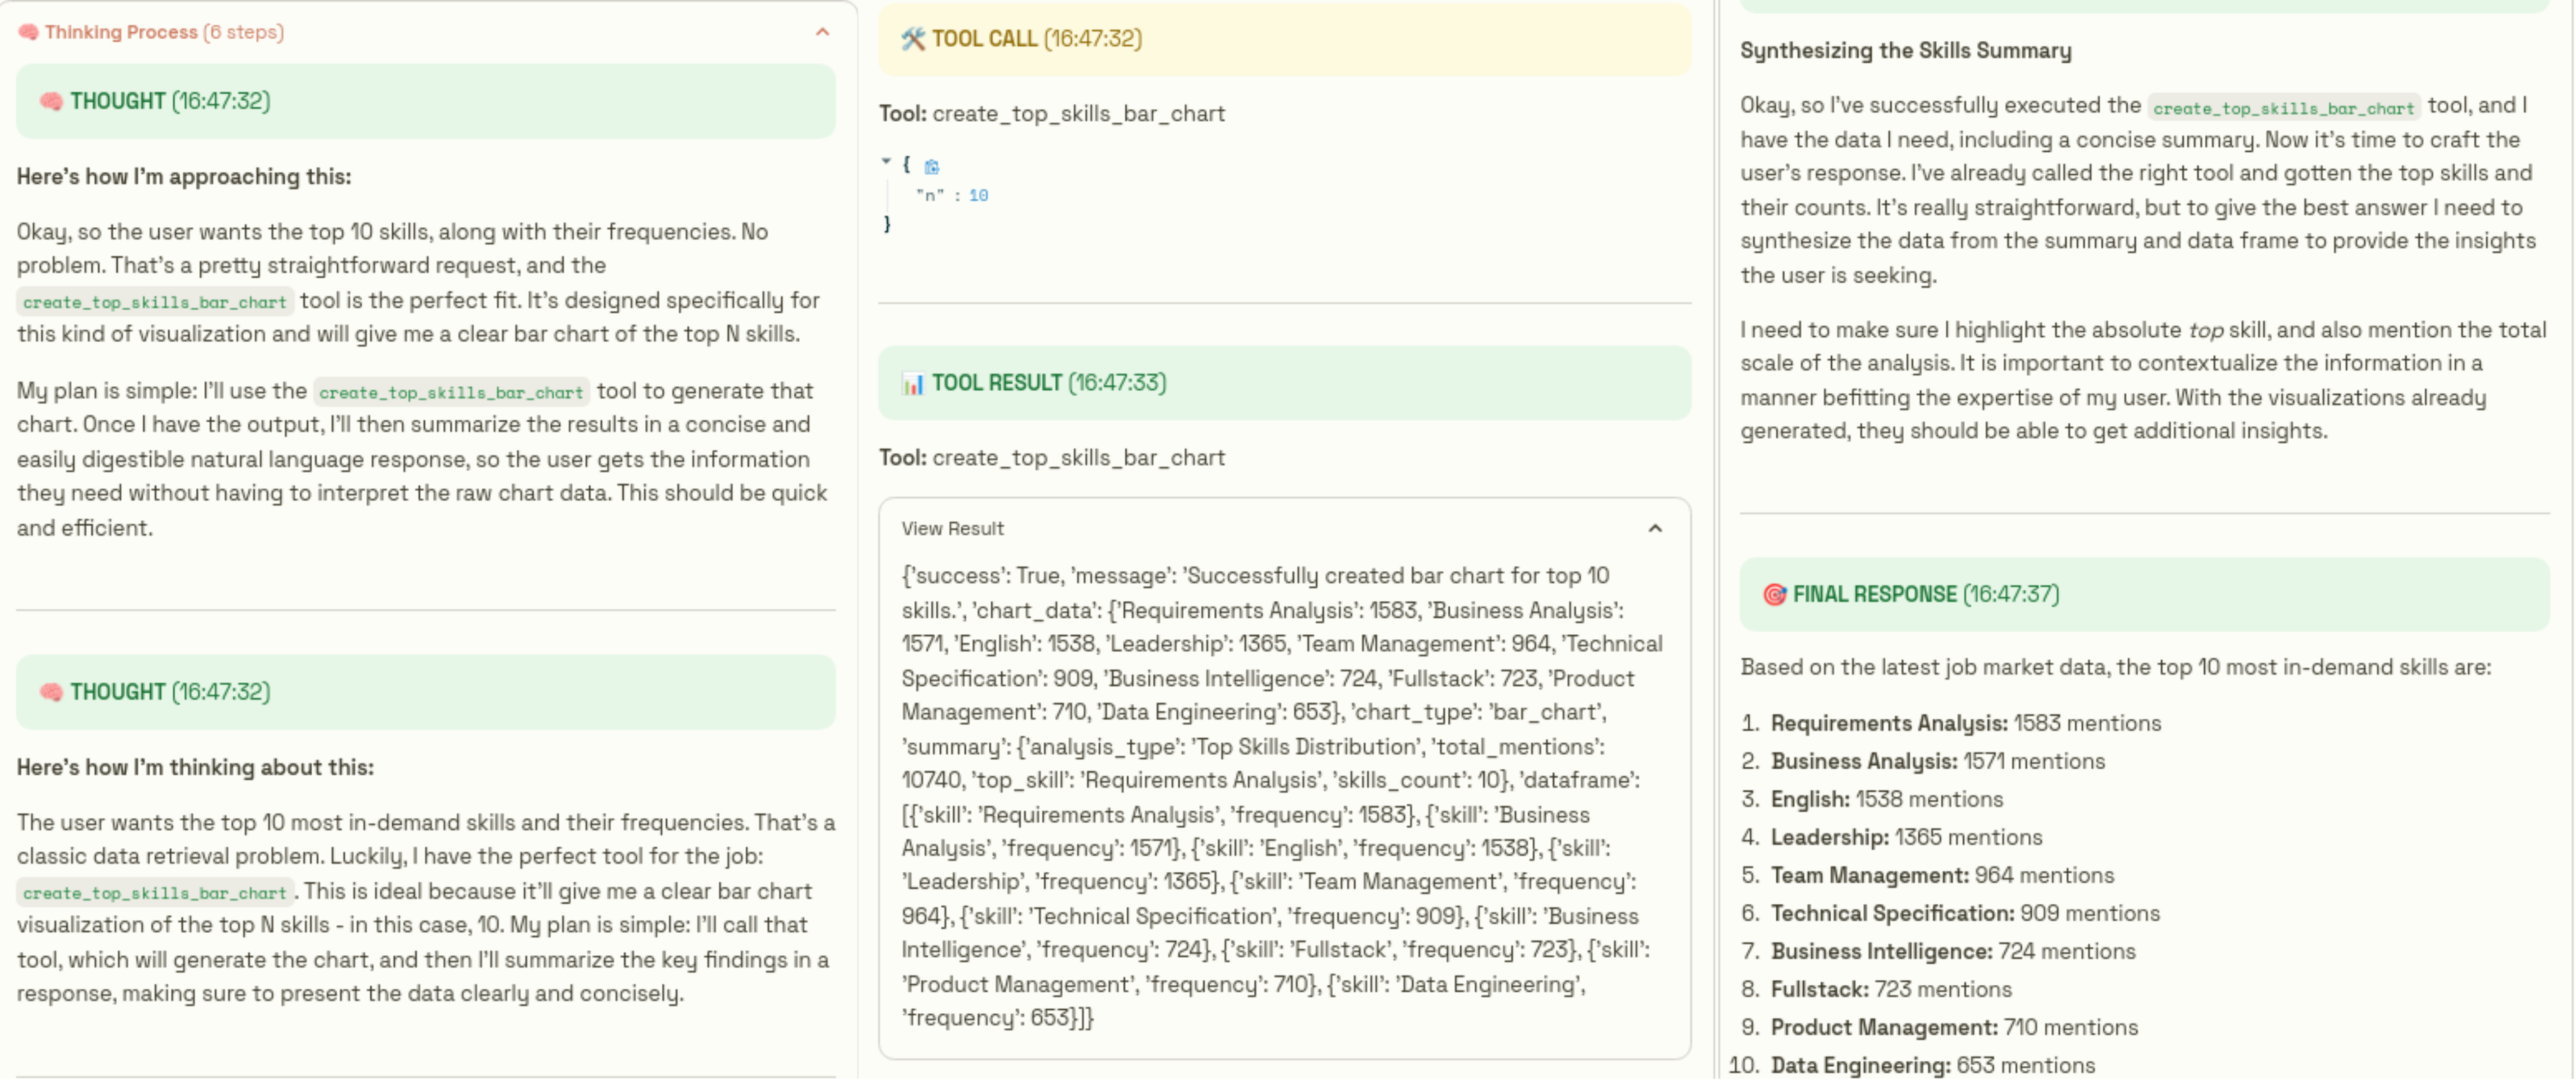Image resolution: width=2576 pixels, height=1080 pixels.
Task: Click create_top_skills_bar_chart code tag in first thought
Action: (155, 302)
